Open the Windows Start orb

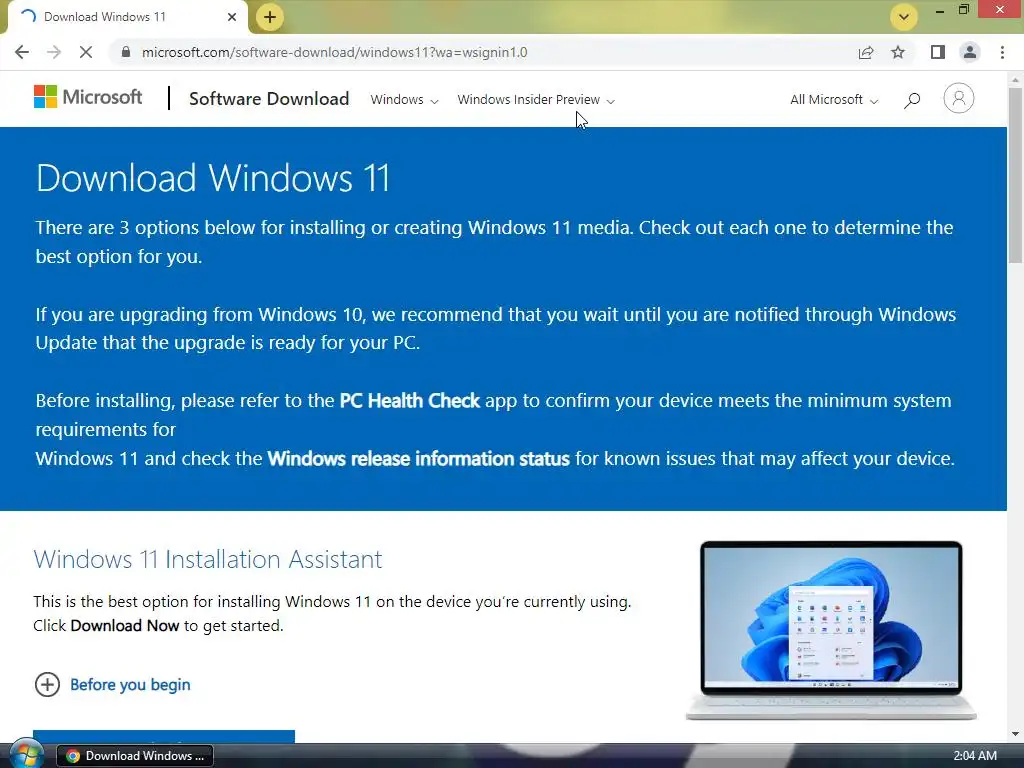pos(26,755)
